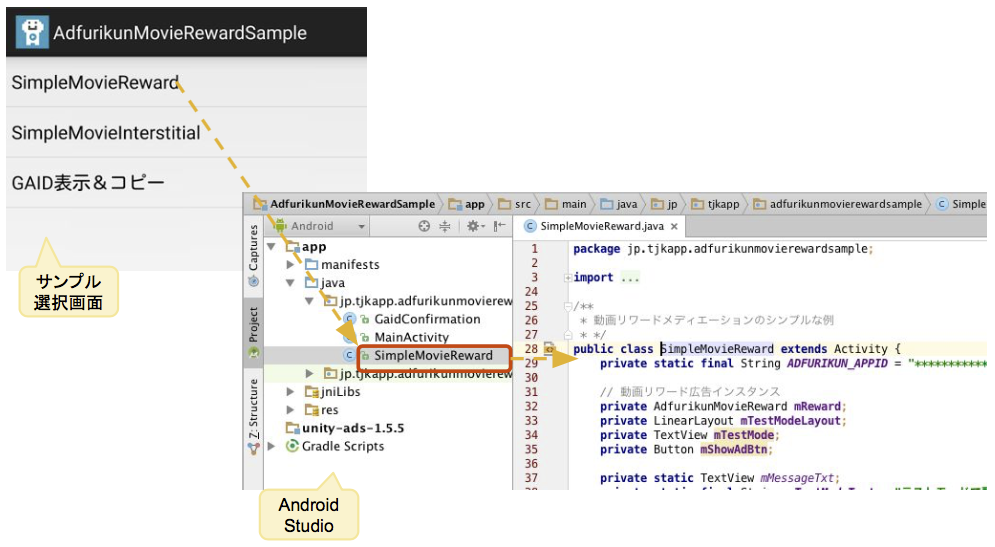Screen dimensions: 995x547
Task: Collapse the java folder
Action: (290, 283)
